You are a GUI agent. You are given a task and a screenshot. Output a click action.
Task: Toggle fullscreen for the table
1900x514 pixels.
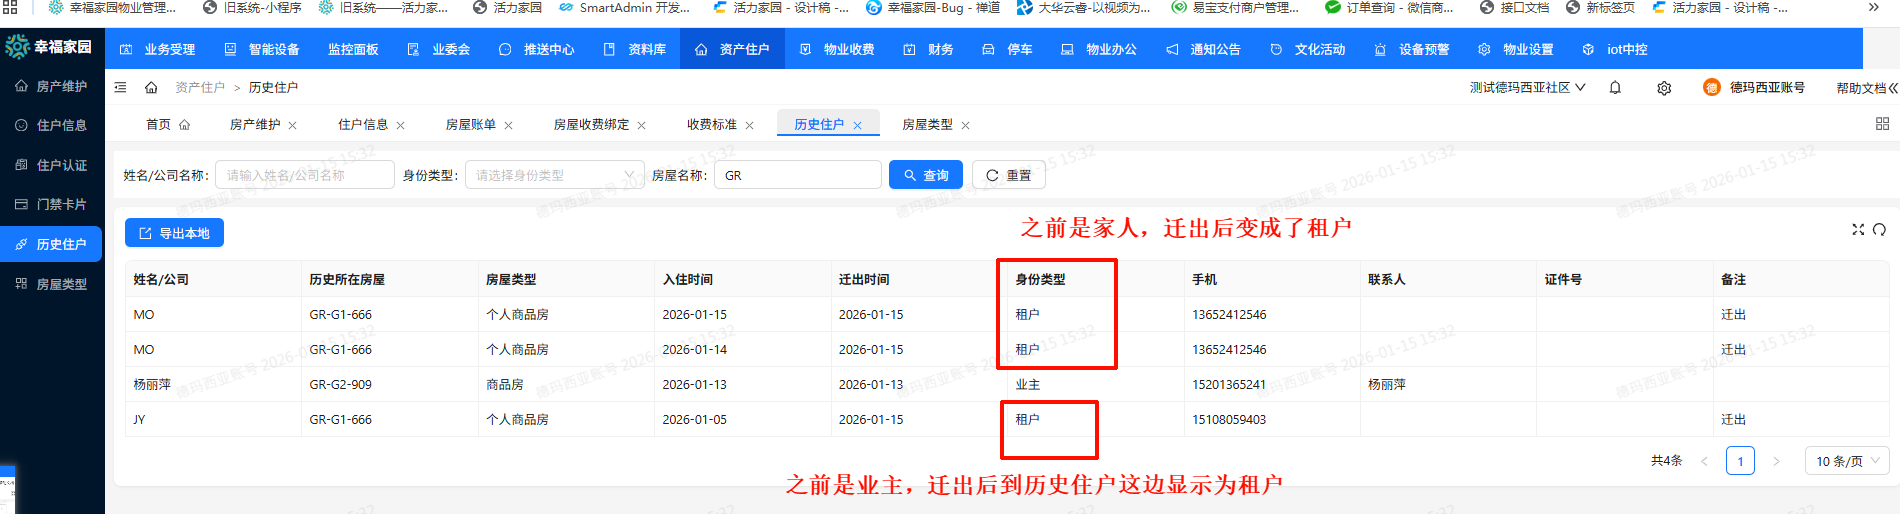(1858, 229)
